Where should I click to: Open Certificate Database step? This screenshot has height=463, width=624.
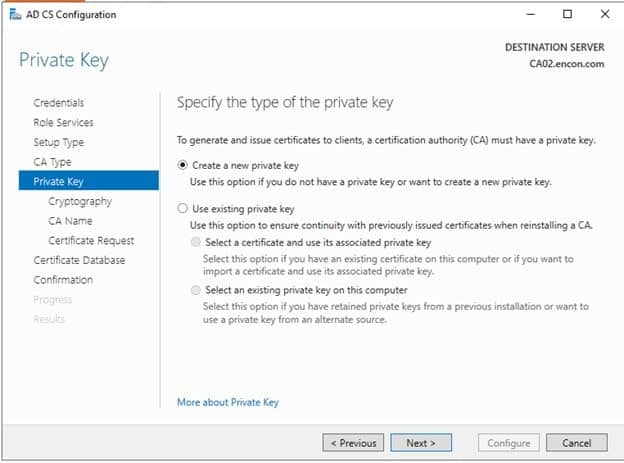pos(79,260)
